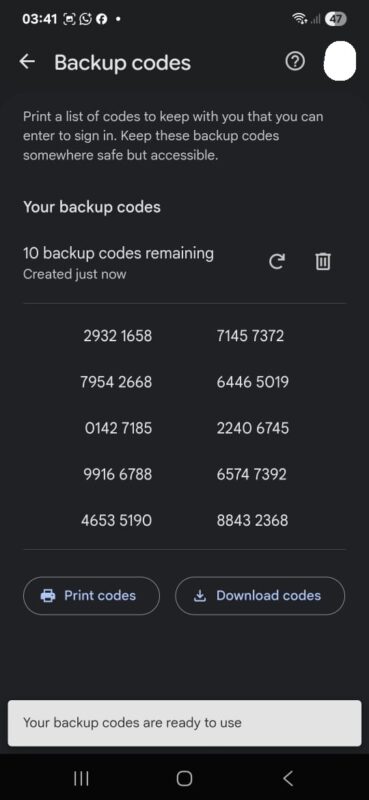Click the Print codes button
This screenshot has height=800, width=369.
91,595
